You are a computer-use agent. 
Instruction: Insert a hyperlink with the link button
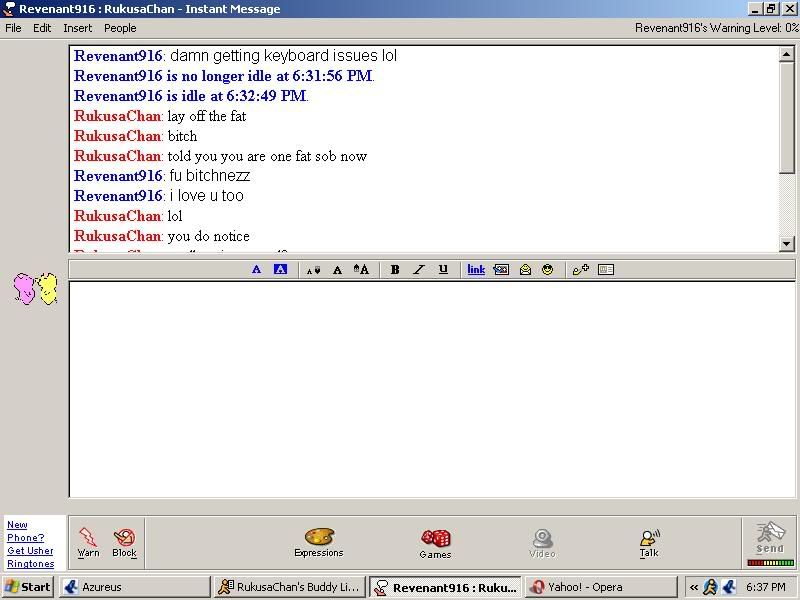point(476,269)
